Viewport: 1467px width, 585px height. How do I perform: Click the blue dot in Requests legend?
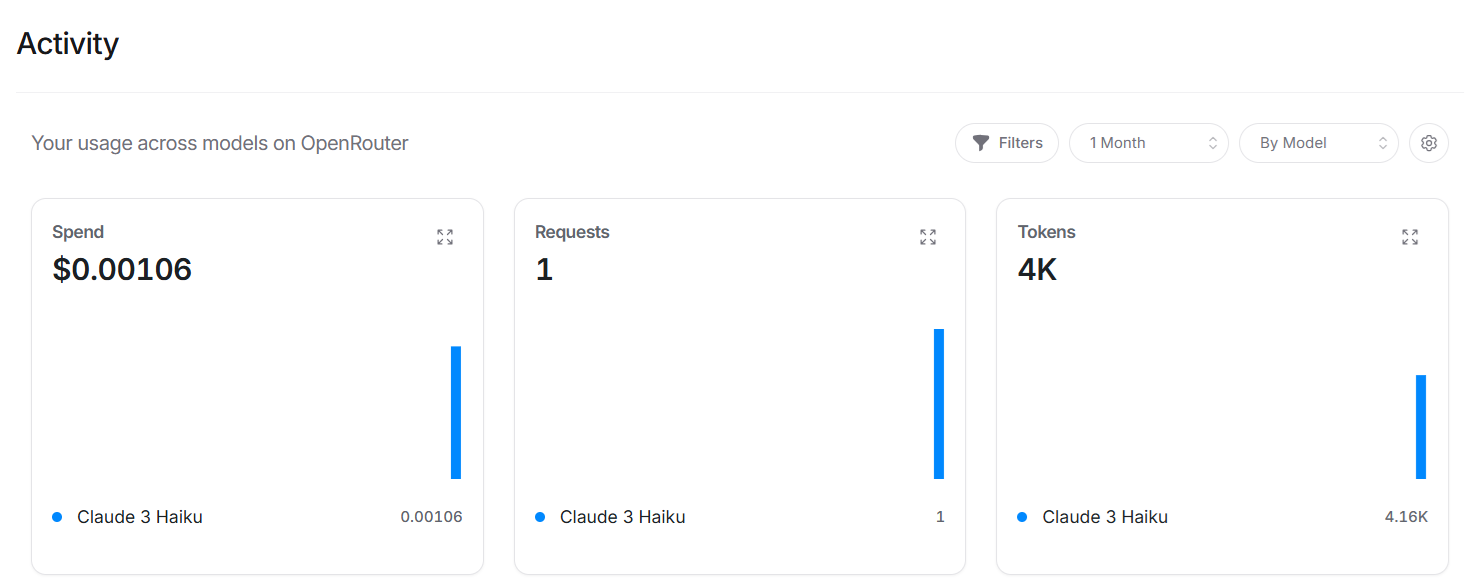pos(540,517)
